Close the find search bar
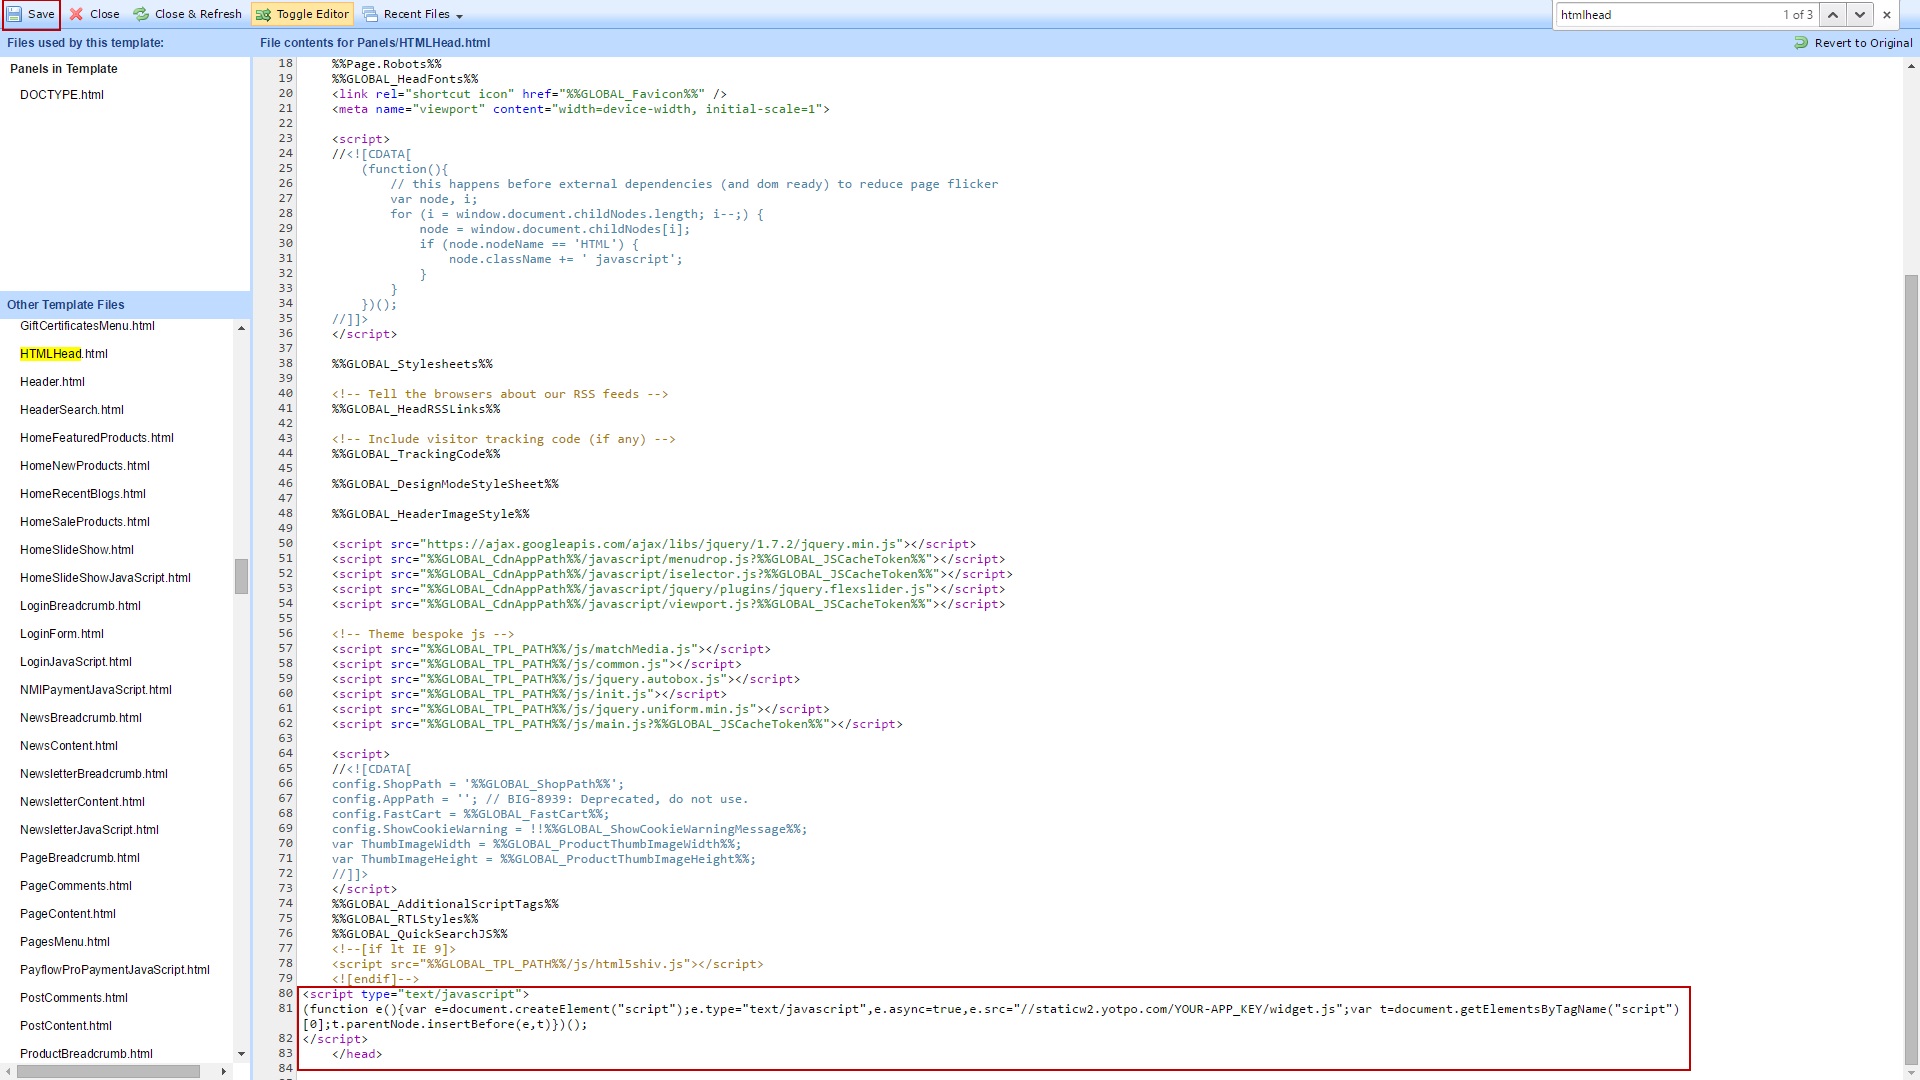This screenshot has height=1080, width=1920. 1887,15
